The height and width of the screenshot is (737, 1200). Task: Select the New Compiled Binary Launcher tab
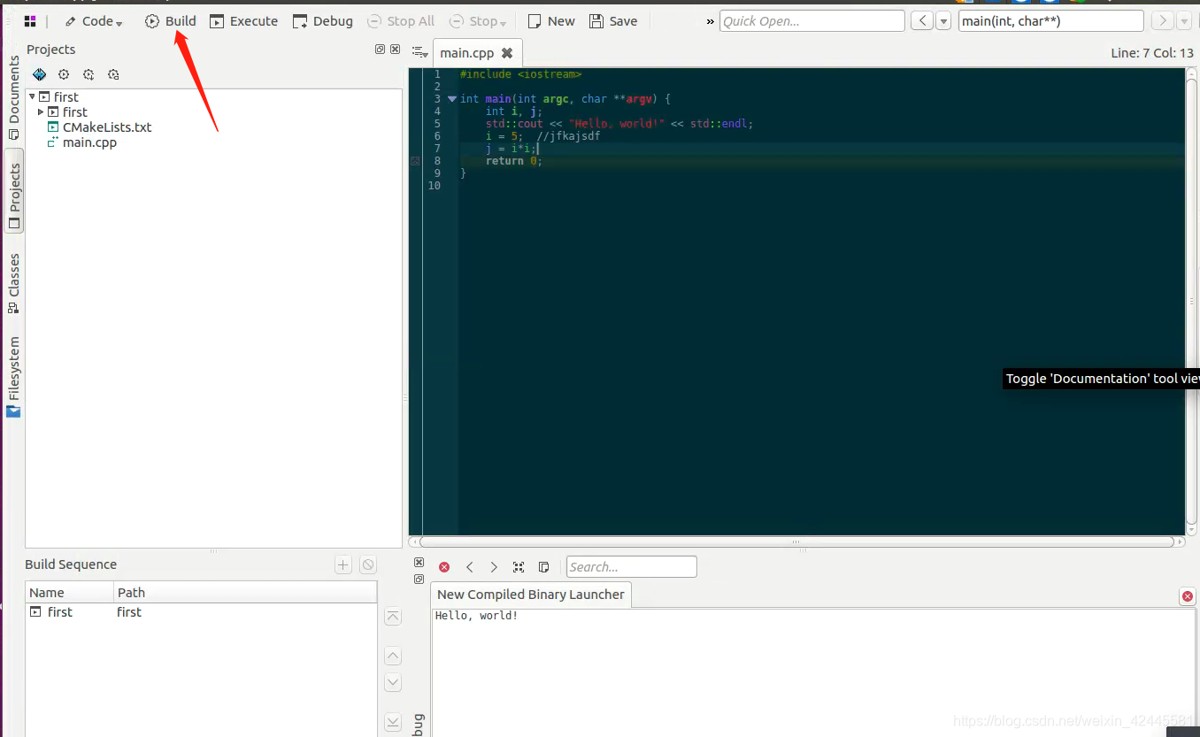(530, 594)
